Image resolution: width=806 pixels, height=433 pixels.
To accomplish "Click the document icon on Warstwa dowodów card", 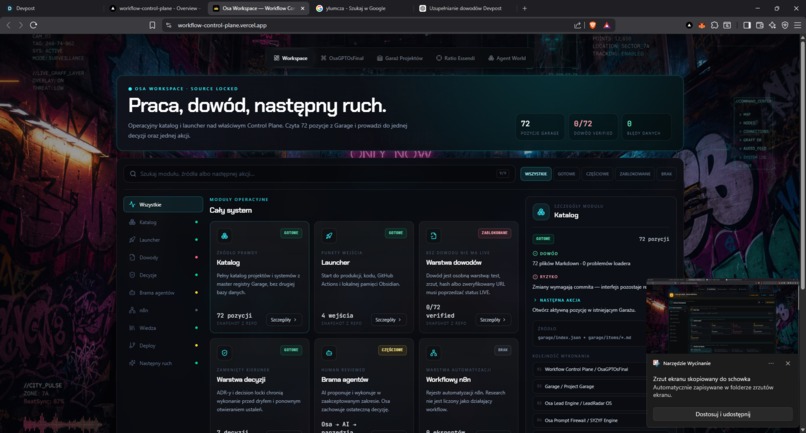I will click(433, 236).
